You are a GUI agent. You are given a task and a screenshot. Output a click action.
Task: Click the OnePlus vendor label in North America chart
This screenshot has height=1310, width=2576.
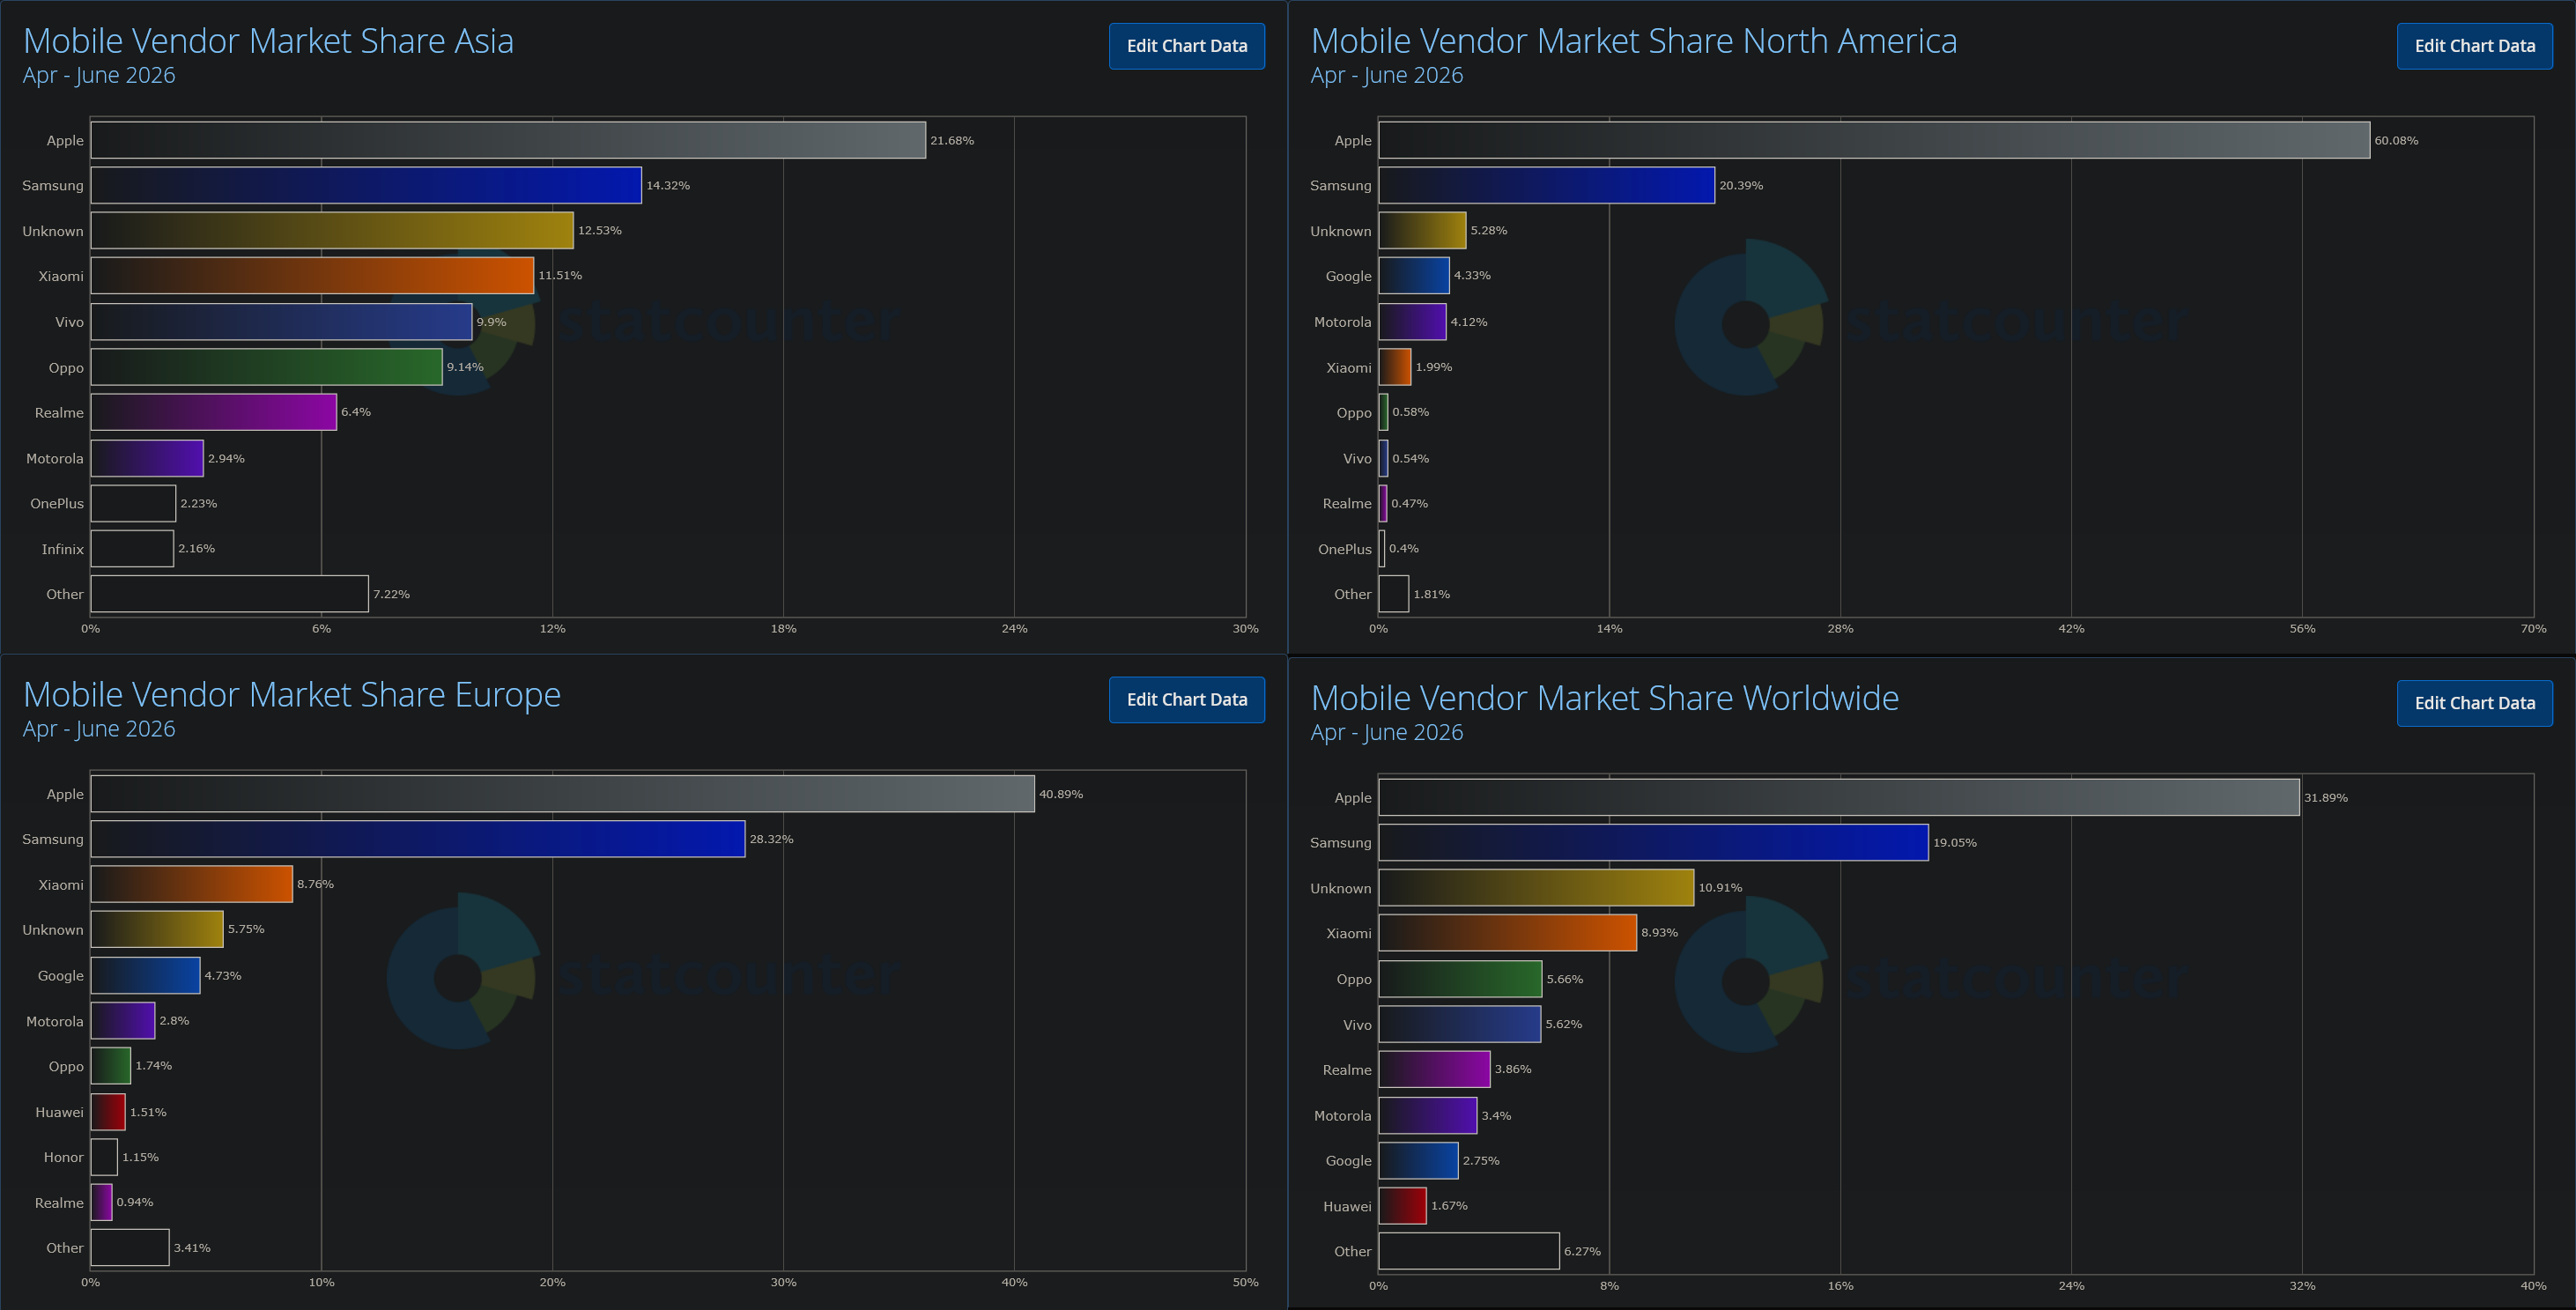coord(1345,549)
